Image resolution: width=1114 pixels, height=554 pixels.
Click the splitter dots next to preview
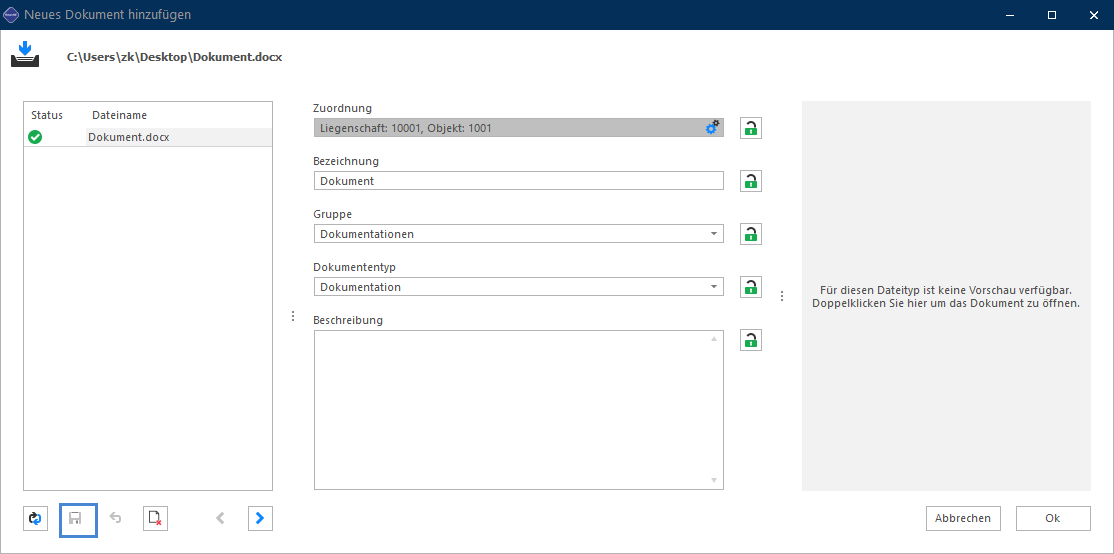click(782, 296)
